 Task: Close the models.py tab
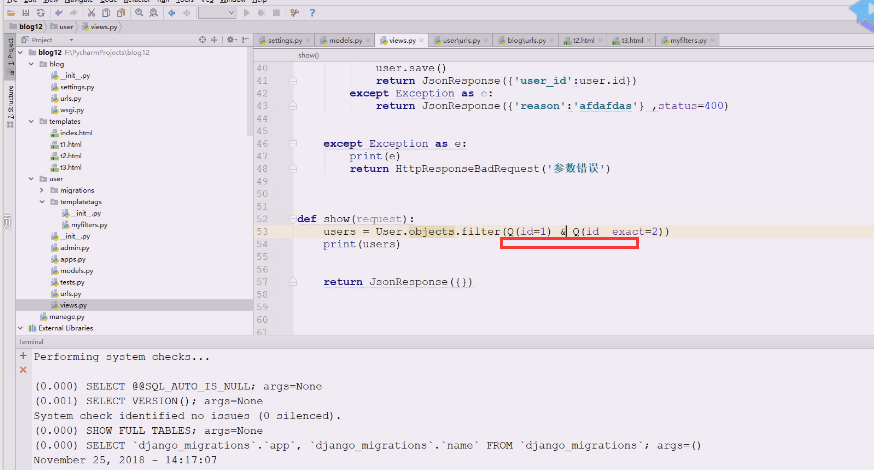pyautogui.click(x=368, y=40)
